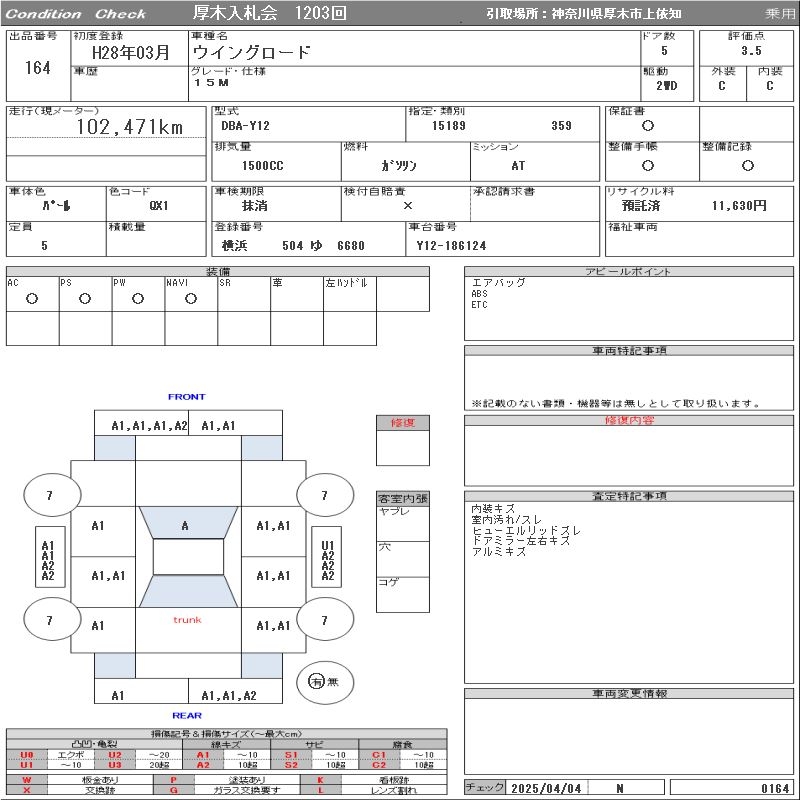
Task: Click the 保証書 circle mark
Action: [648, 126]
